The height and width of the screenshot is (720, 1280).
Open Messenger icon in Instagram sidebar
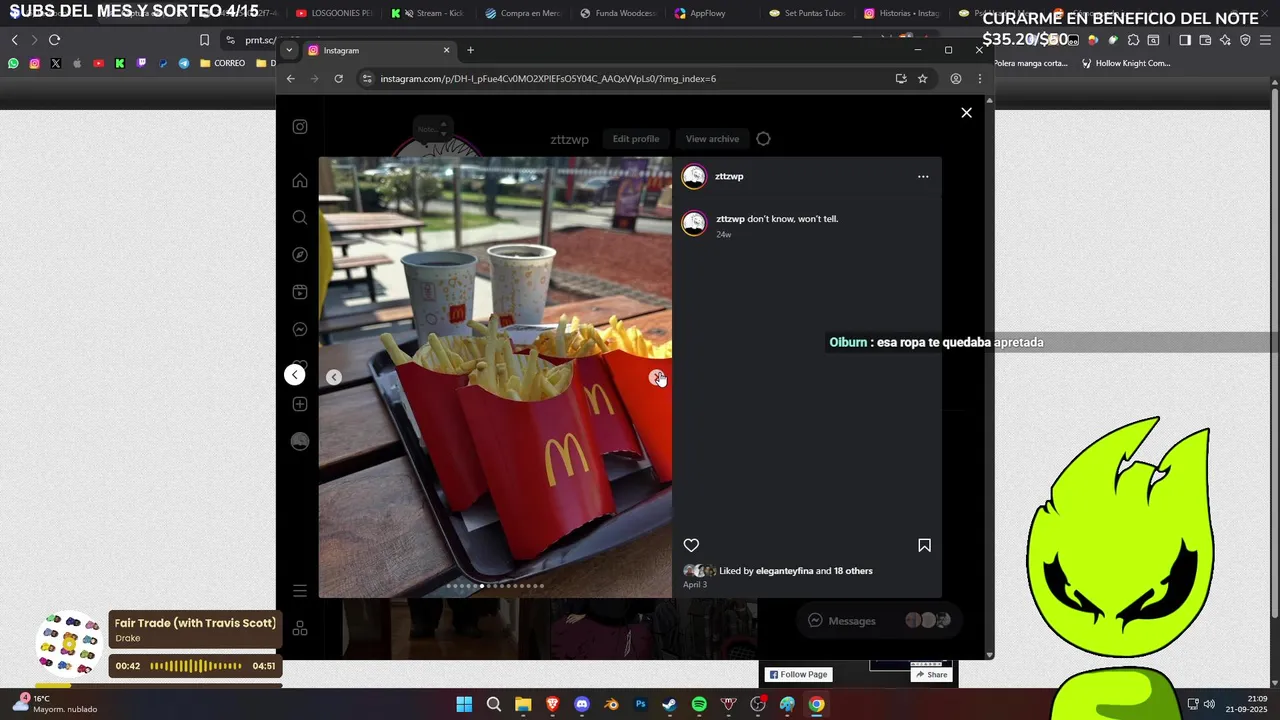coord(300,330)
